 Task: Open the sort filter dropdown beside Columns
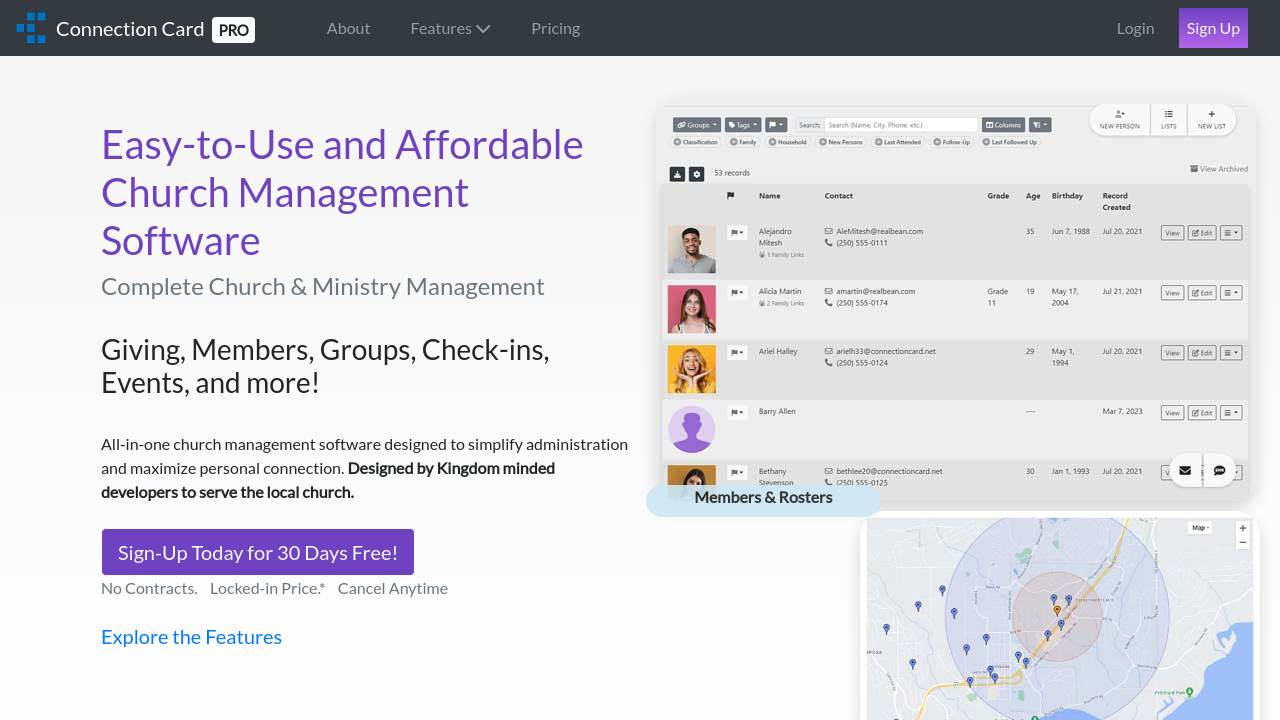(x=1040, y=125)
